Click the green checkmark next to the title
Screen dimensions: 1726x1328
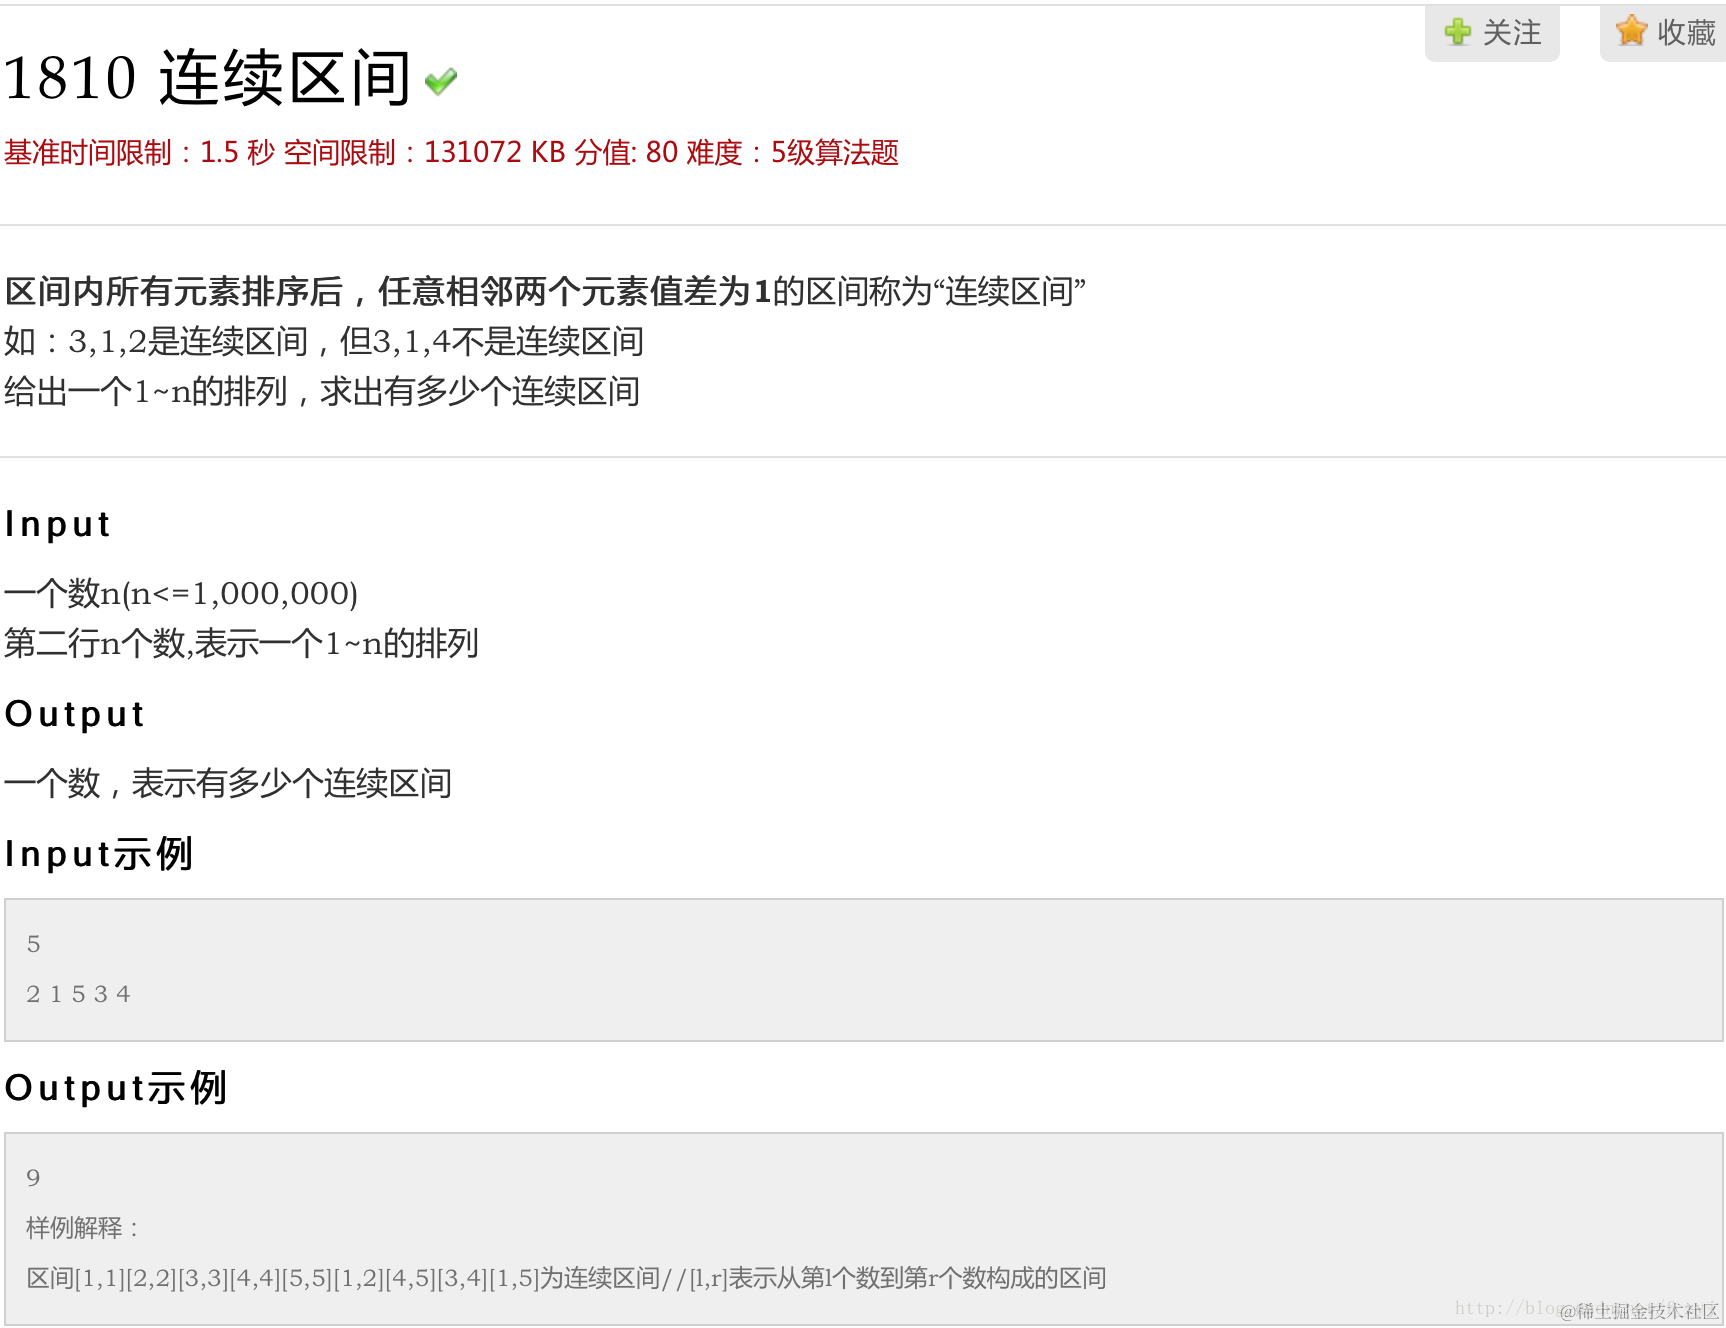coord(441,81)
